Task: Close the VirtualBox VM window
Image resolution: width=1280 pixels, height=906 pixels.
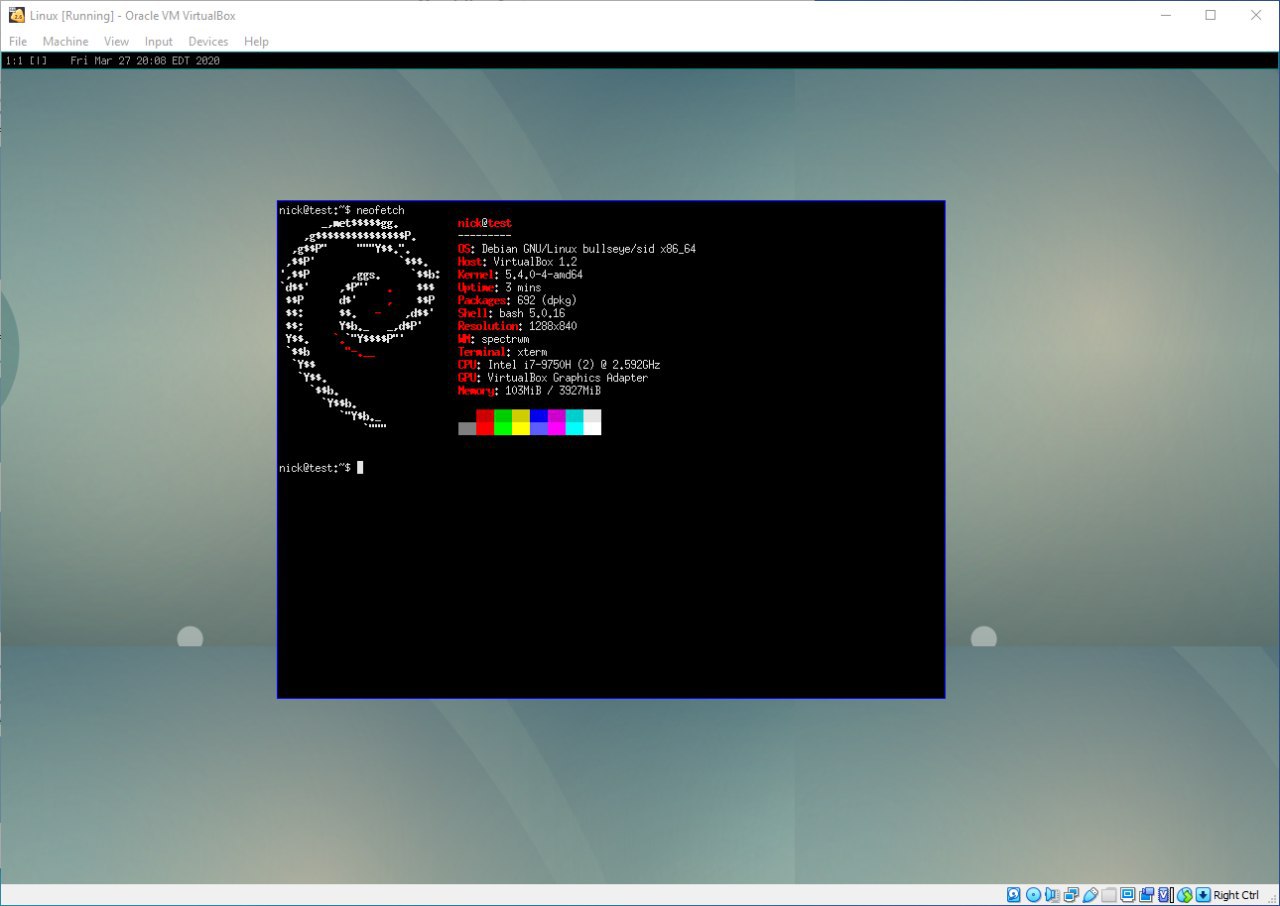Action: point(1257,15)
